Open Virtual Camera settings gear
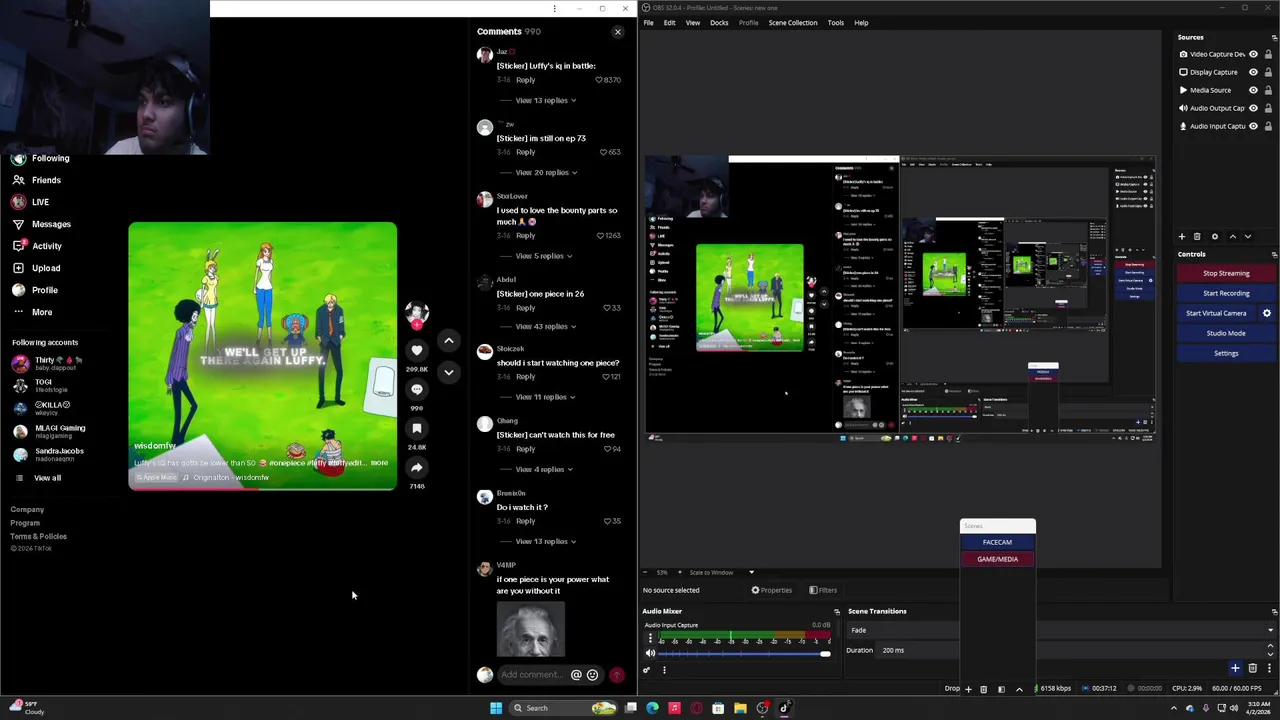The image size is (1280, 720). click(x=1267, y=313)
